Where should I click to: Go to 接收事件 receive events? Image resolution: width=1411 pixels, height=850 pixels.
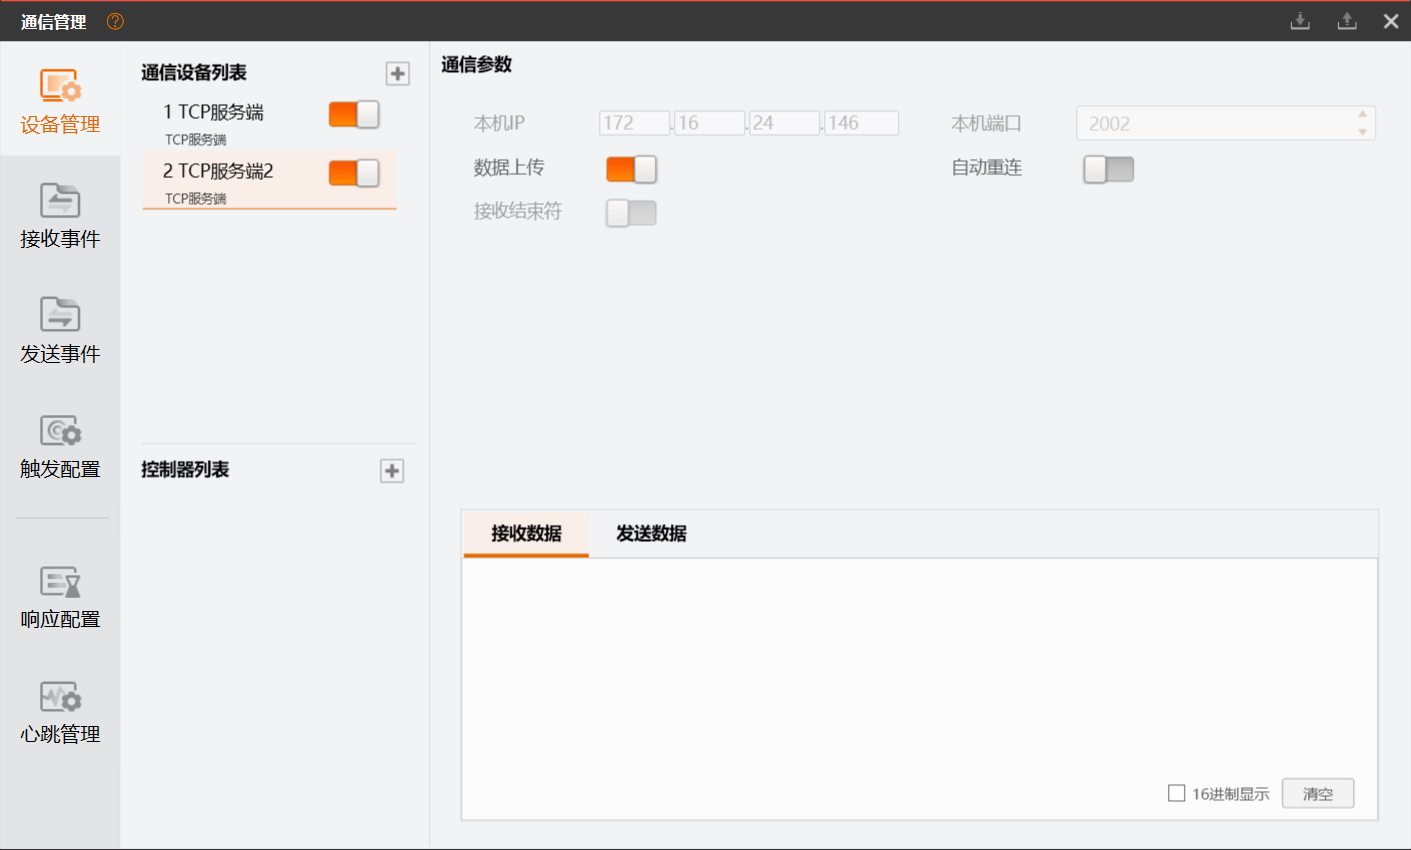[x=60, y=215]
